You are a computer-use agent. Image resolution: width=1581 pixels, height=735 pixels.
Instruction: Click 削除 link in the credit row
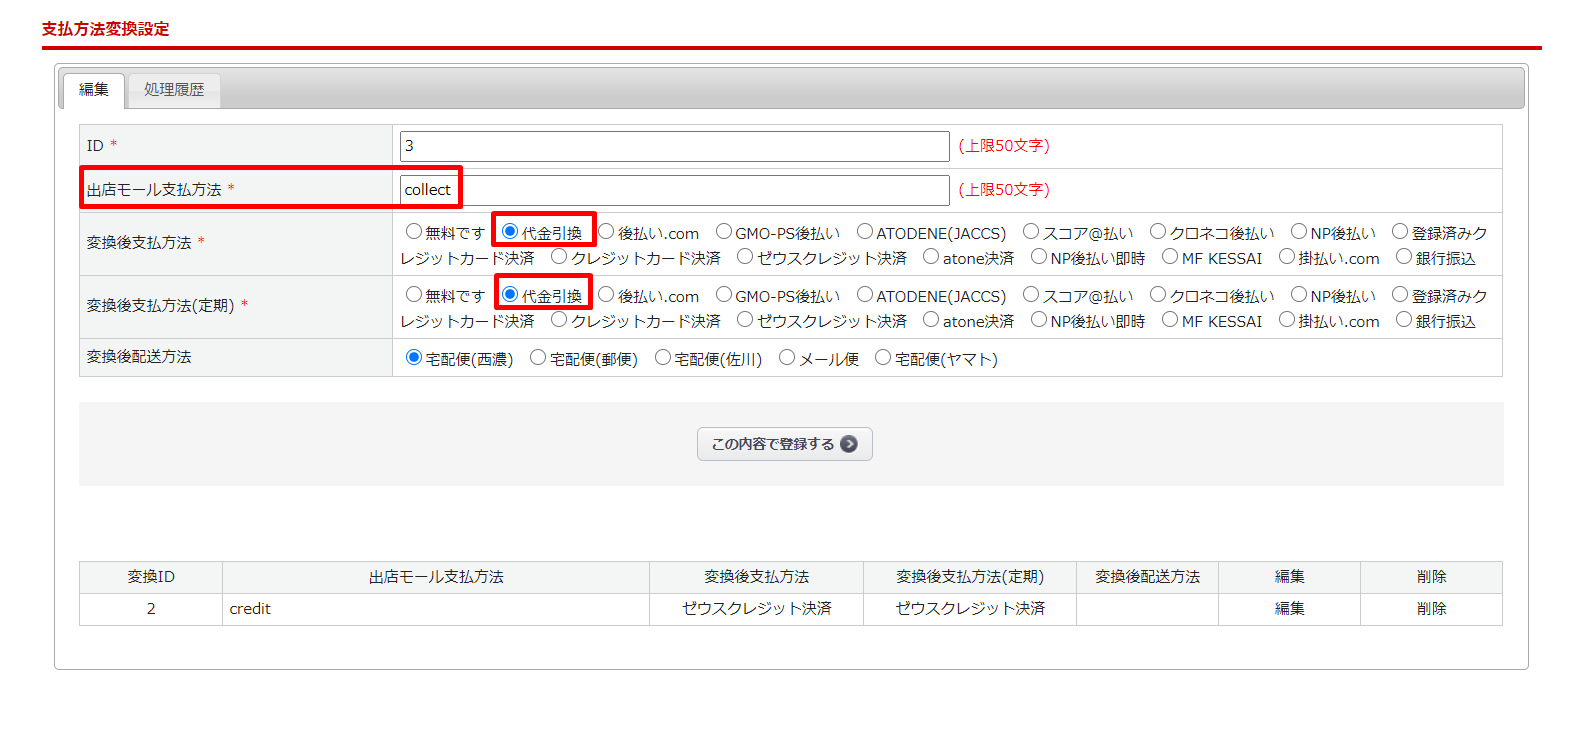[x=1431, y=609]
